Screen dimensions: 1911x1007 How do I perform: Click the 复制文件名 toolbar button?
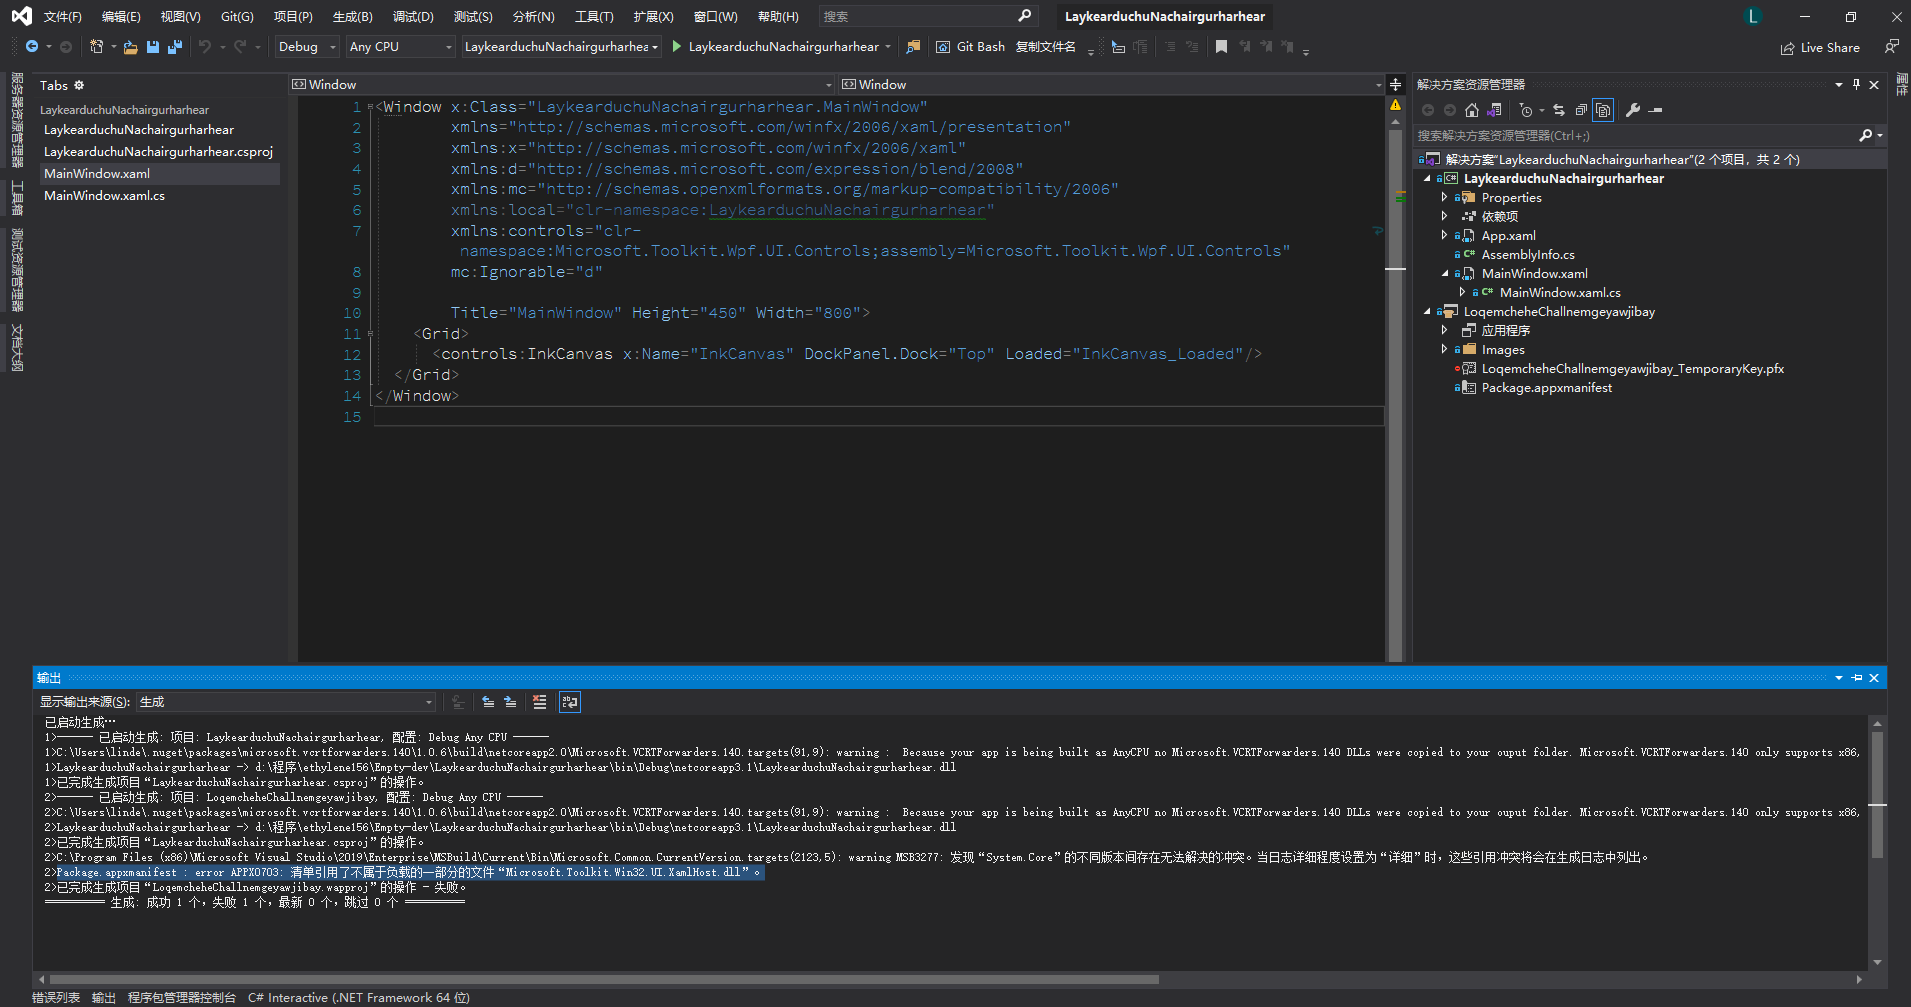click(x=1047, y=46)
